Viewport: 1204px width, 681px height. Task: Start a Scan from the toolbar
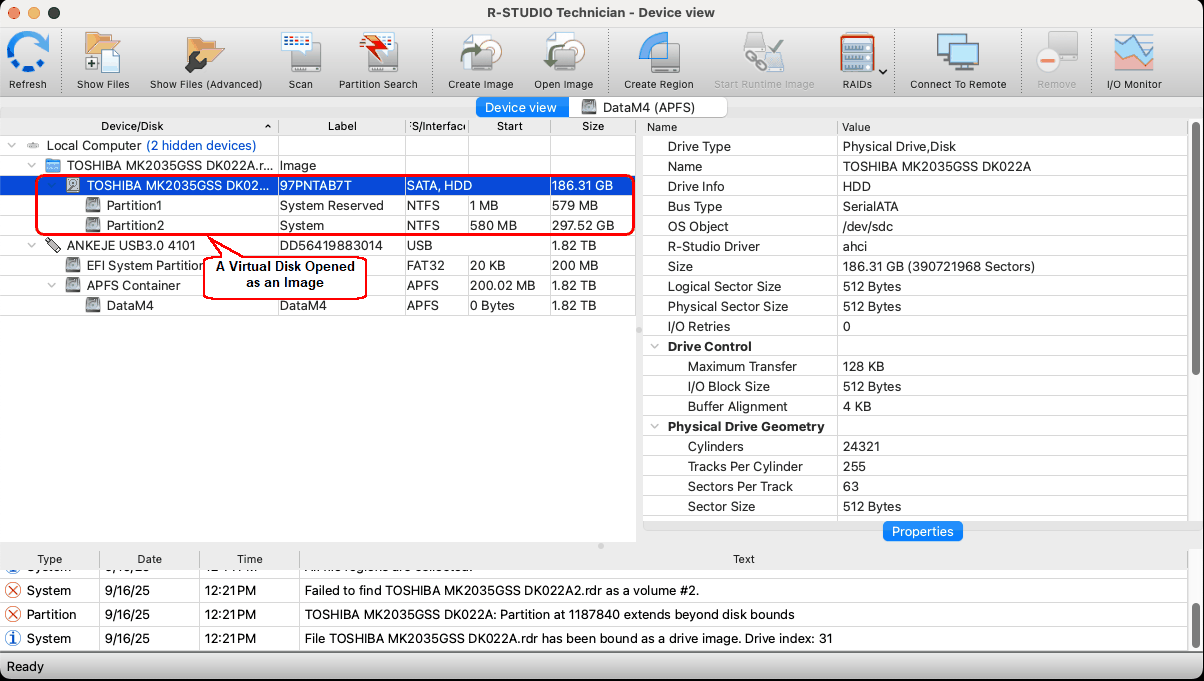[x=300, y=56]
